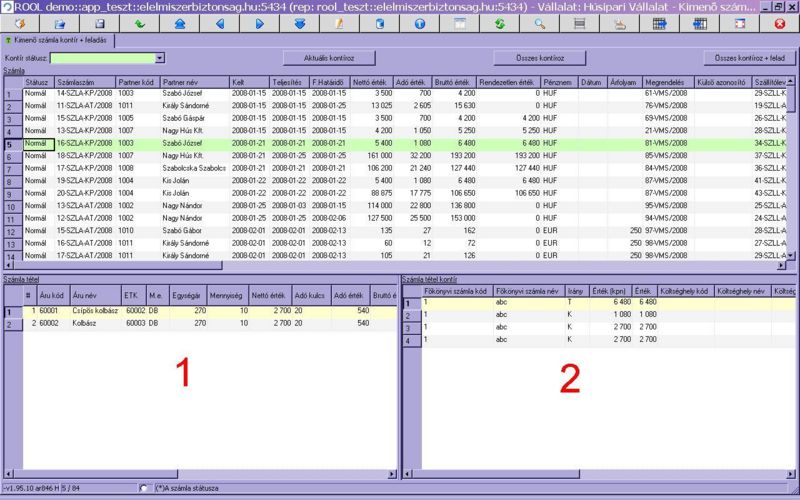Click the green refresh icon
Image resolution: width=800 pixels, height=500 pixels.
coord(499,22)
